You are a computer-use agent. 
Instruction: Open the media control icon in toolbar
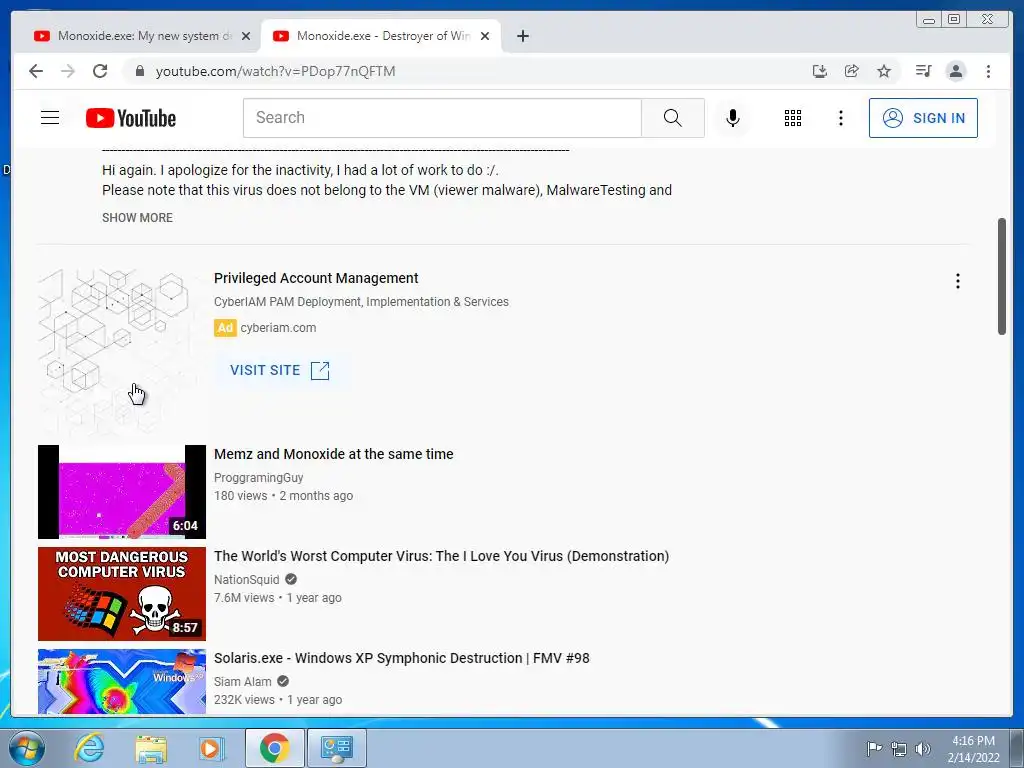pos(923,71)
